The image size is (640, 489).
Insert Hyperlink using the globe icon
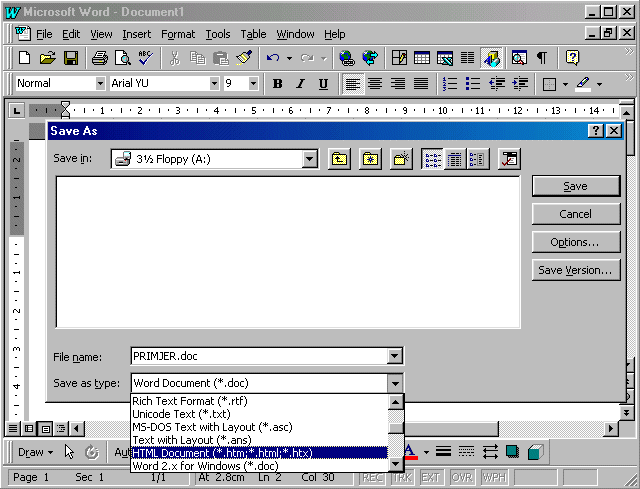[347, 58]
